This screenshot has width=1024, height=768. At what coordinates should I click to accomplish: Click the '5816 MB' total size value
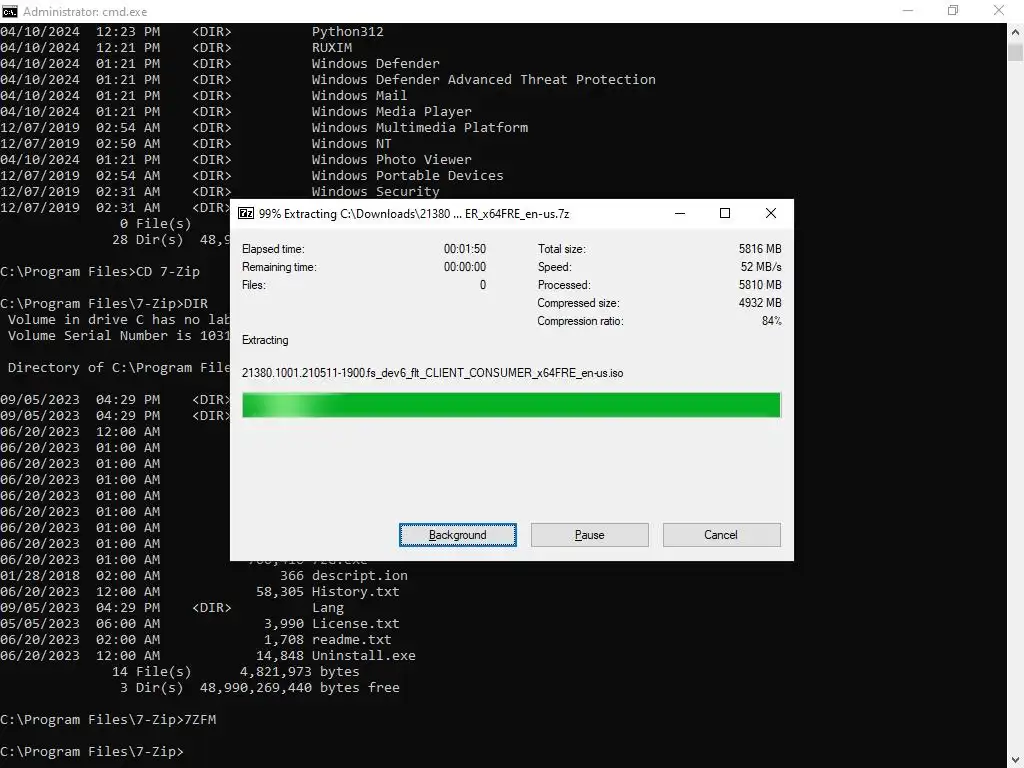[760, 249]
